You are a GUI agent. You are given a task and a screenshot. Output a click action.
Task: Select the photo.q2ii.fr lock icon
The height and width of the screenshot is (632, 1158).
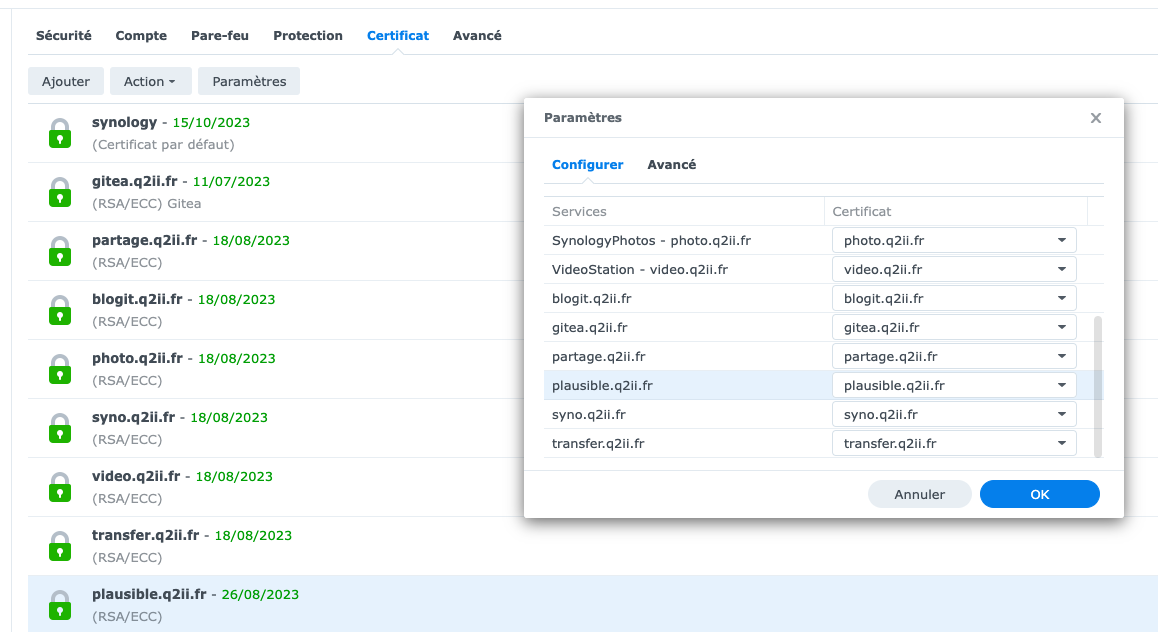[x=61, y=369]
